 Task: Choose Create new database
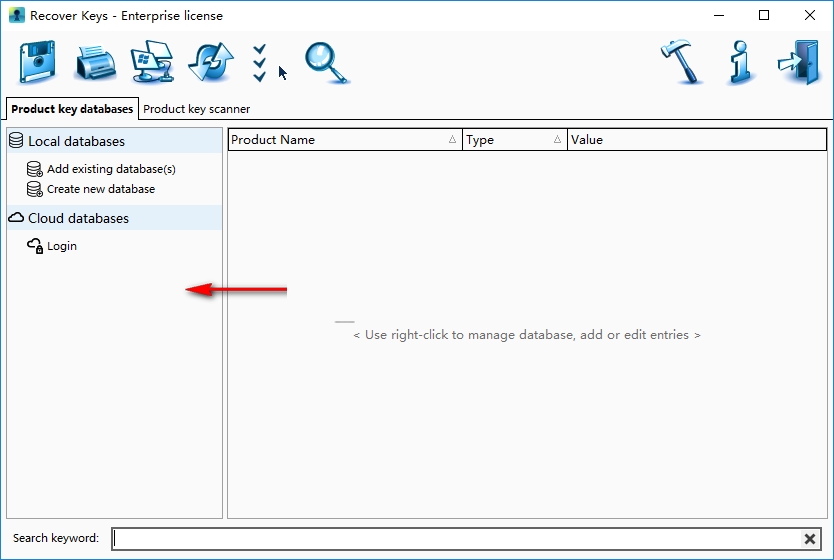click(101, 189)
